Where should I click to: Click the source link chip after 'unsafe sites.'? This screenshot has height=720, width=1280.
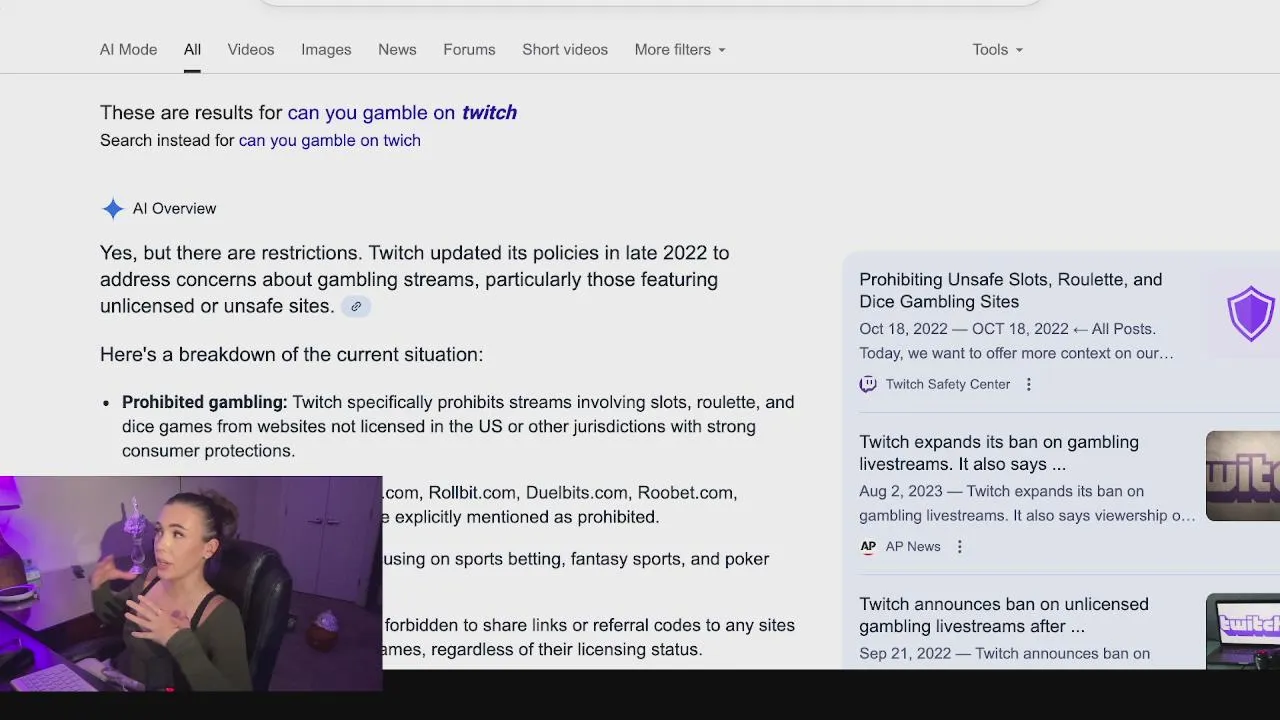coord(356,306)
